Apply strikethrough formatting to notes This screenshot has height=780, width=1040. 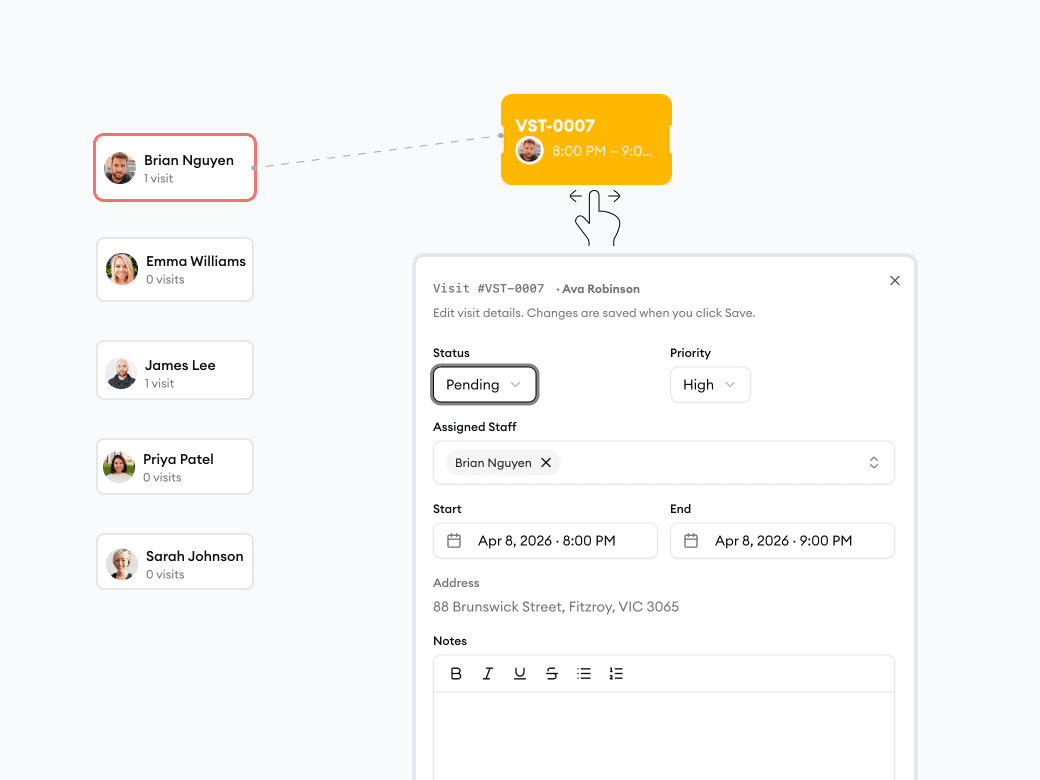(x=552, y=673)
